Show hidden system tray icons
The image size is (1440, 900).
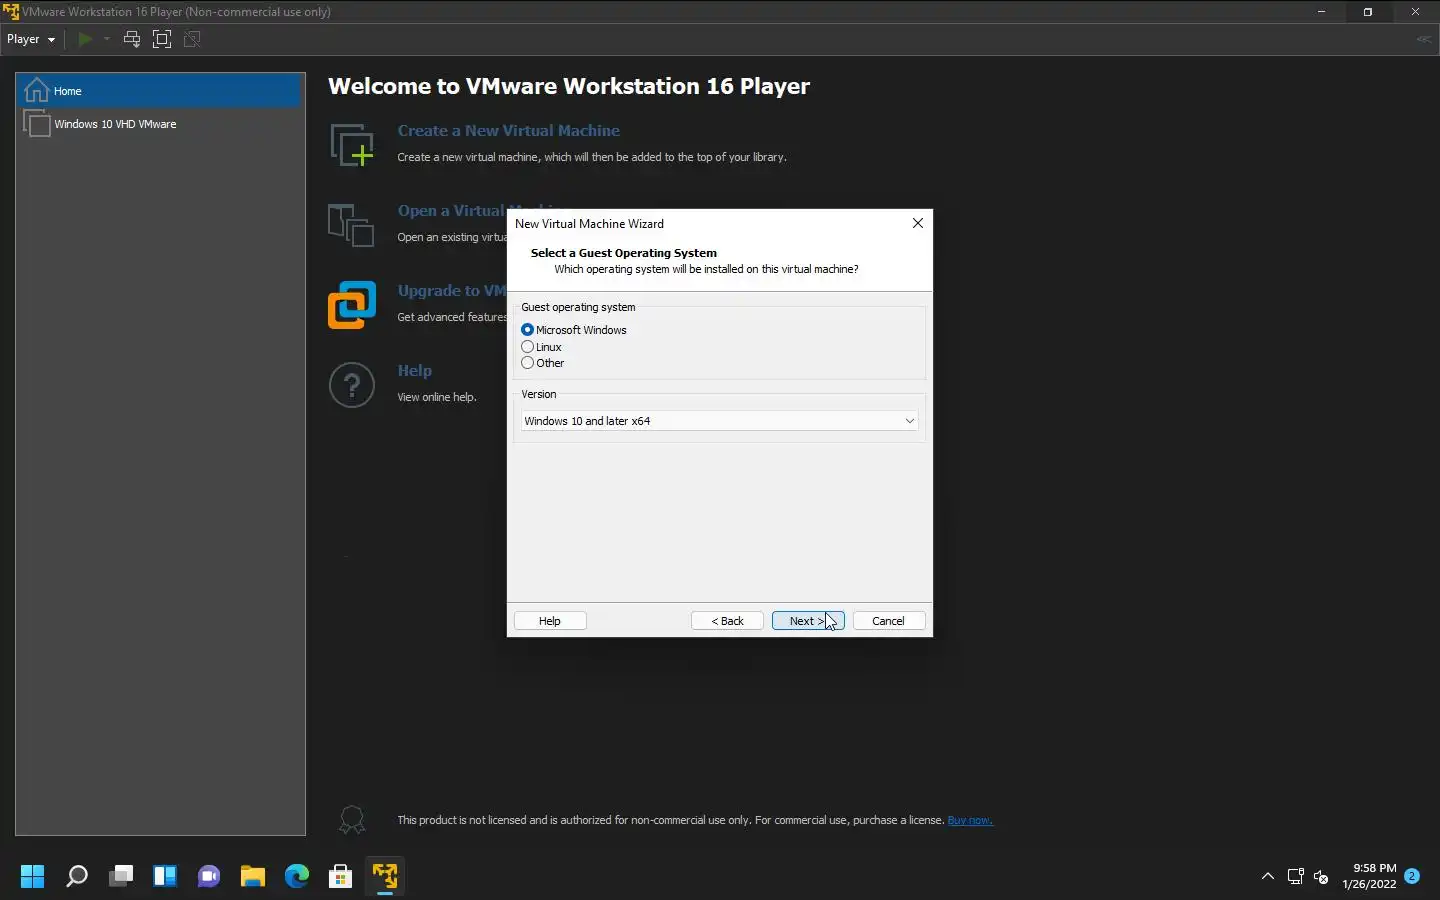coord(1268,877)
